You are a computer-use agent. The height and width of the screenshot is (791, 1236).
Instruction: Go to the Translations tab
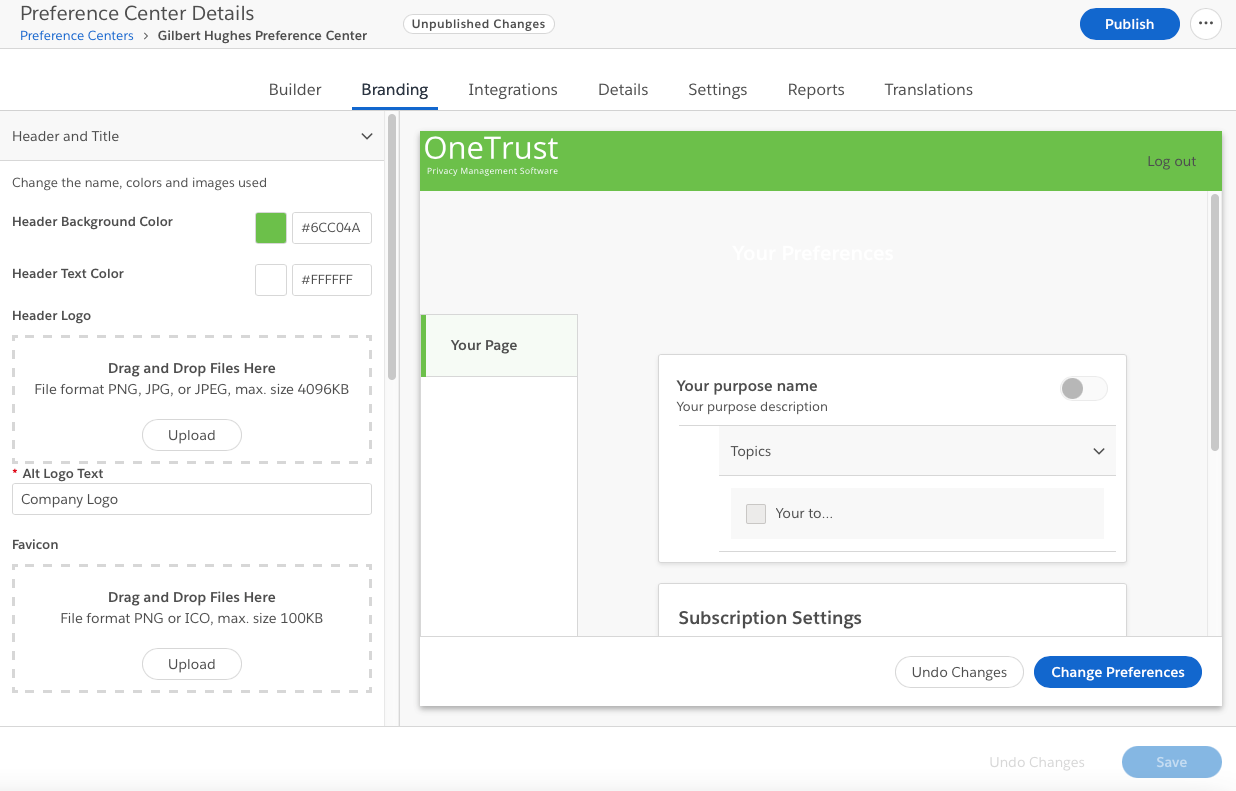(928, 90)
